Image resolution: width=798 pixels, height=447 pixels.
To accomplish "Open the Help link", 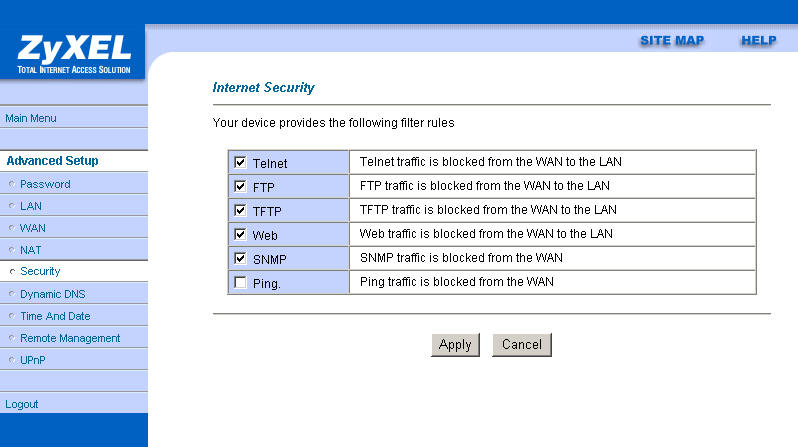I will point(759,40).
